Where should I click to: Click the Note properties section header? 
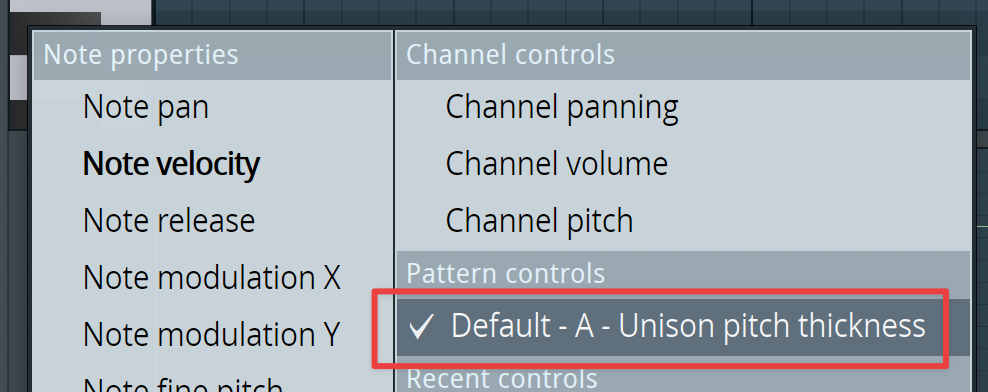click(x=212, y=55)
